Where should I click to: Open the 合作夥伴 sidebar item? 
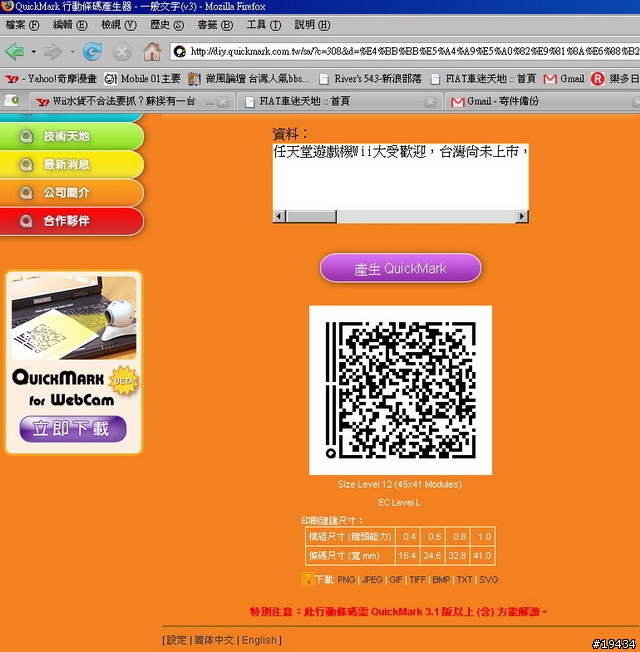[72, 221]
